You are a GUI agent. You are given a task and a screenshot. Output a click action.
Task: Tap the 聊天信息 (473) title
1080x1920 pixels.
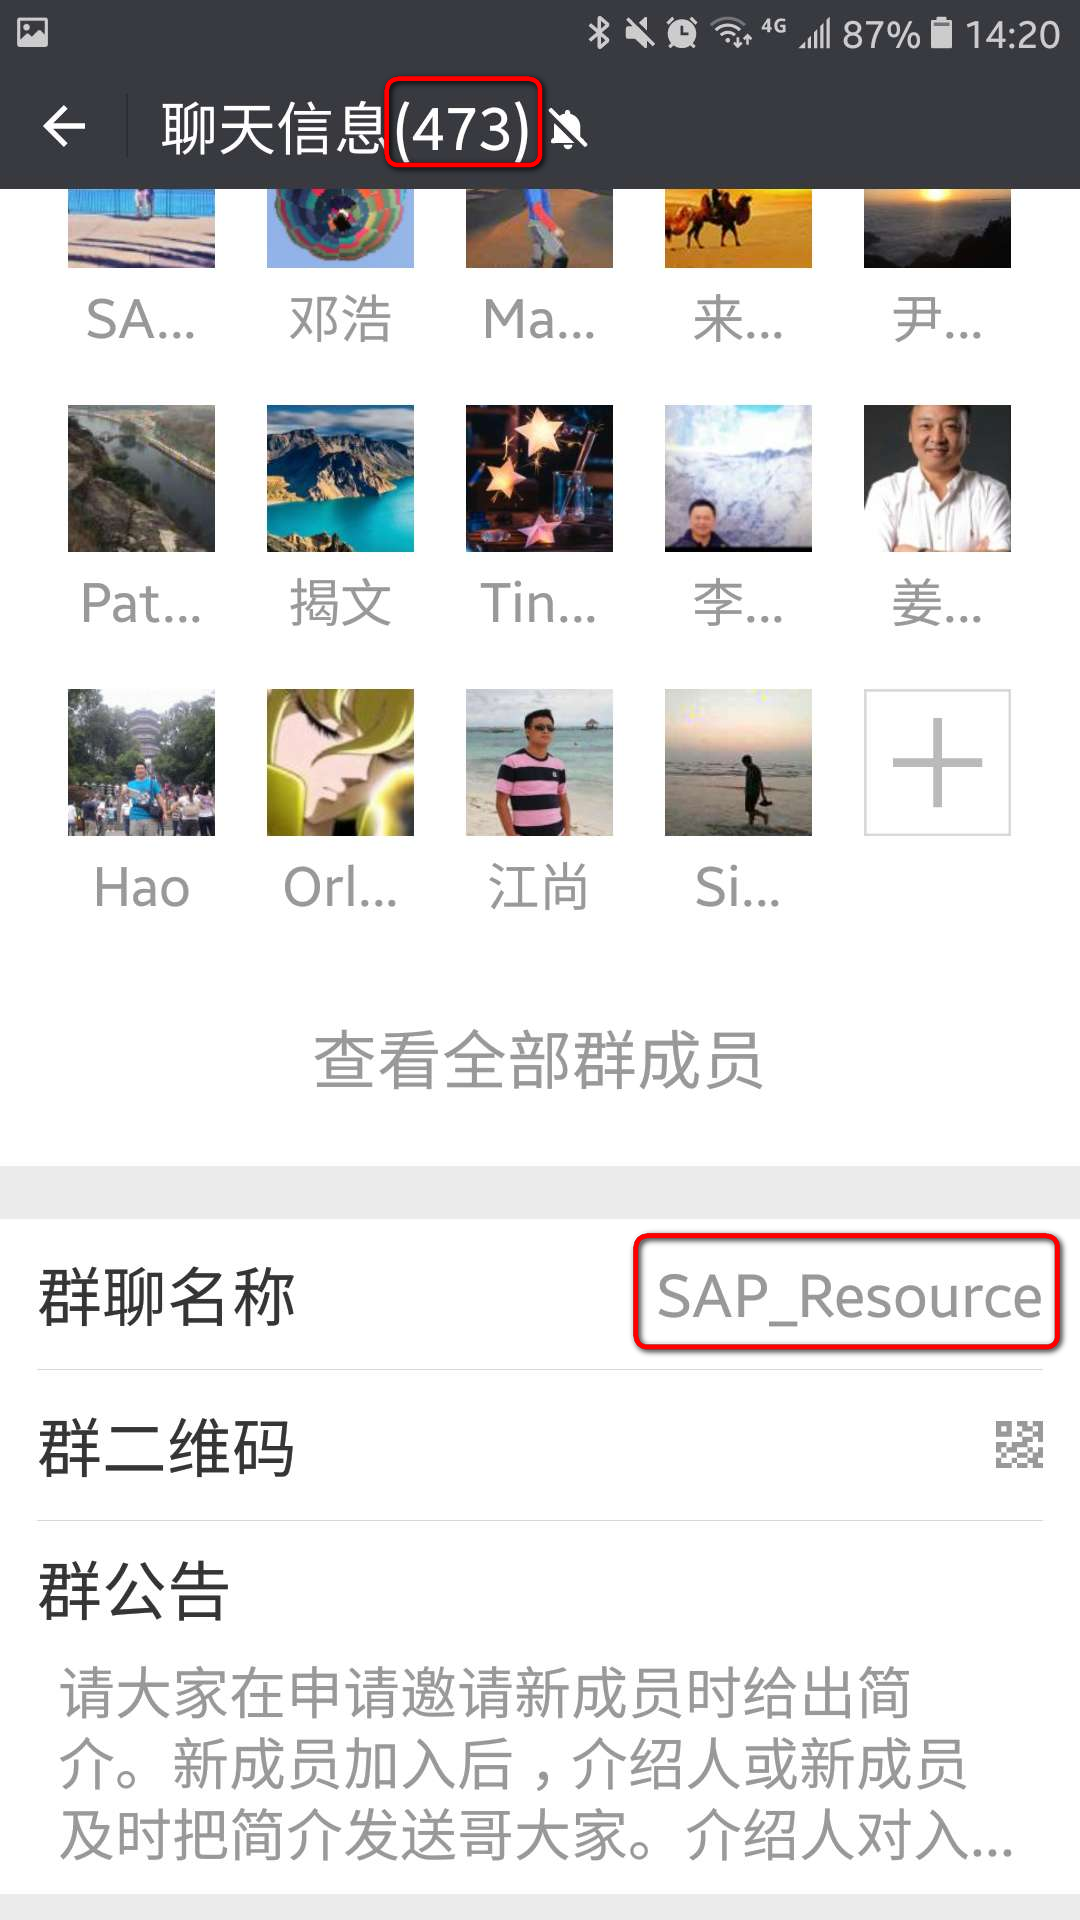pyautogui.click(x=345, y=129)
